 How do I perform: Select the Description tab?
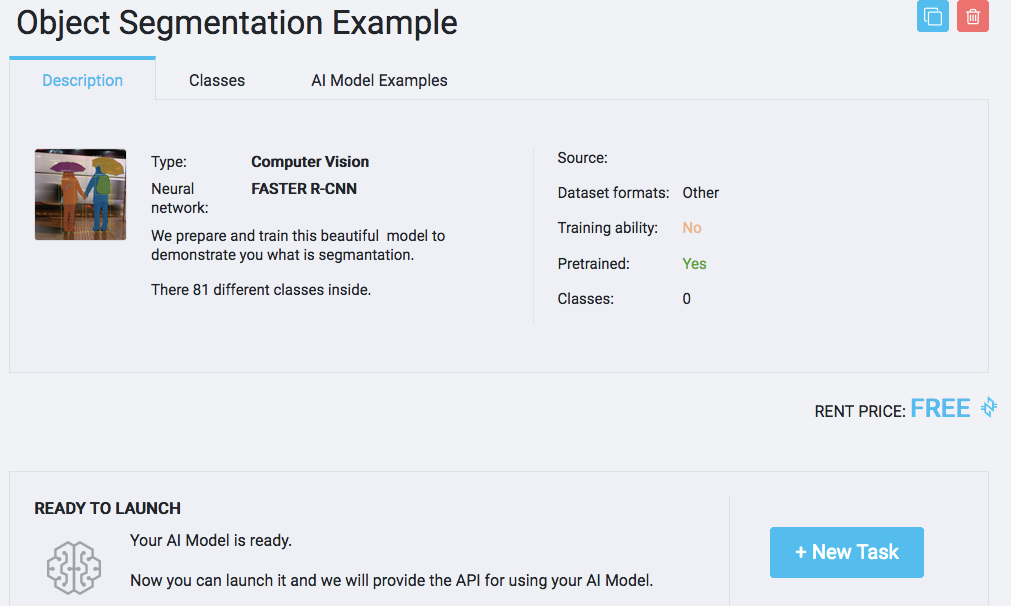click(82, 80)
